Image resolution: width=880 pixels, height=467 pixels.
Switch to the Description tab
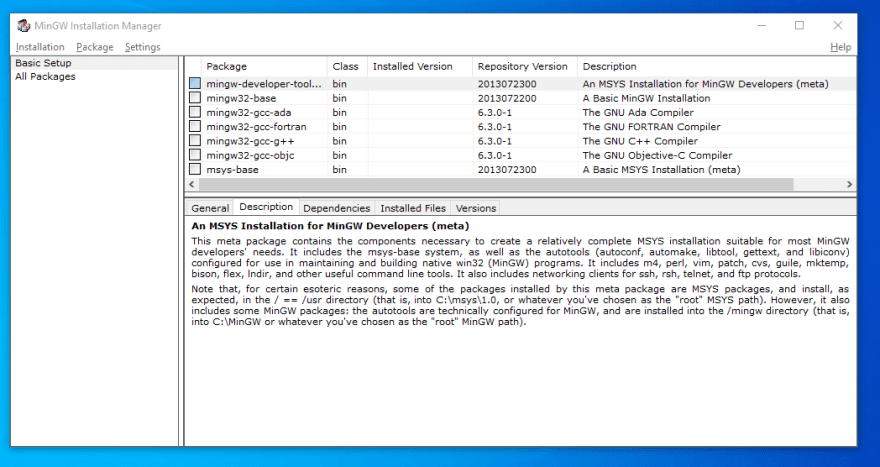tap(266, 207)
